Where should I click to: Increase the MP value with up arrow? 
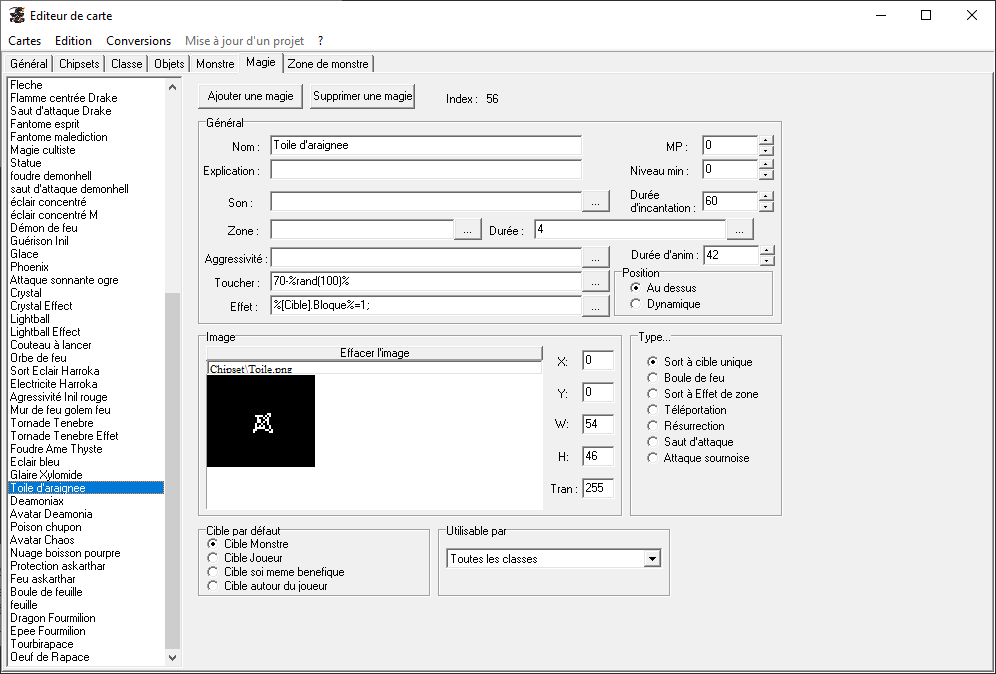click(x=766, y=140)
